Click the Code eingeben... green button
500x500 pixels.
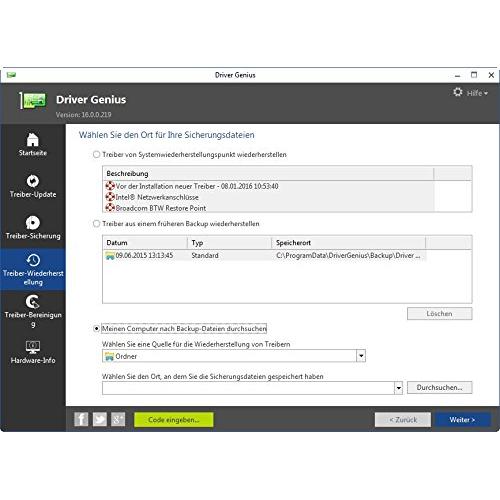pos(174,420)
